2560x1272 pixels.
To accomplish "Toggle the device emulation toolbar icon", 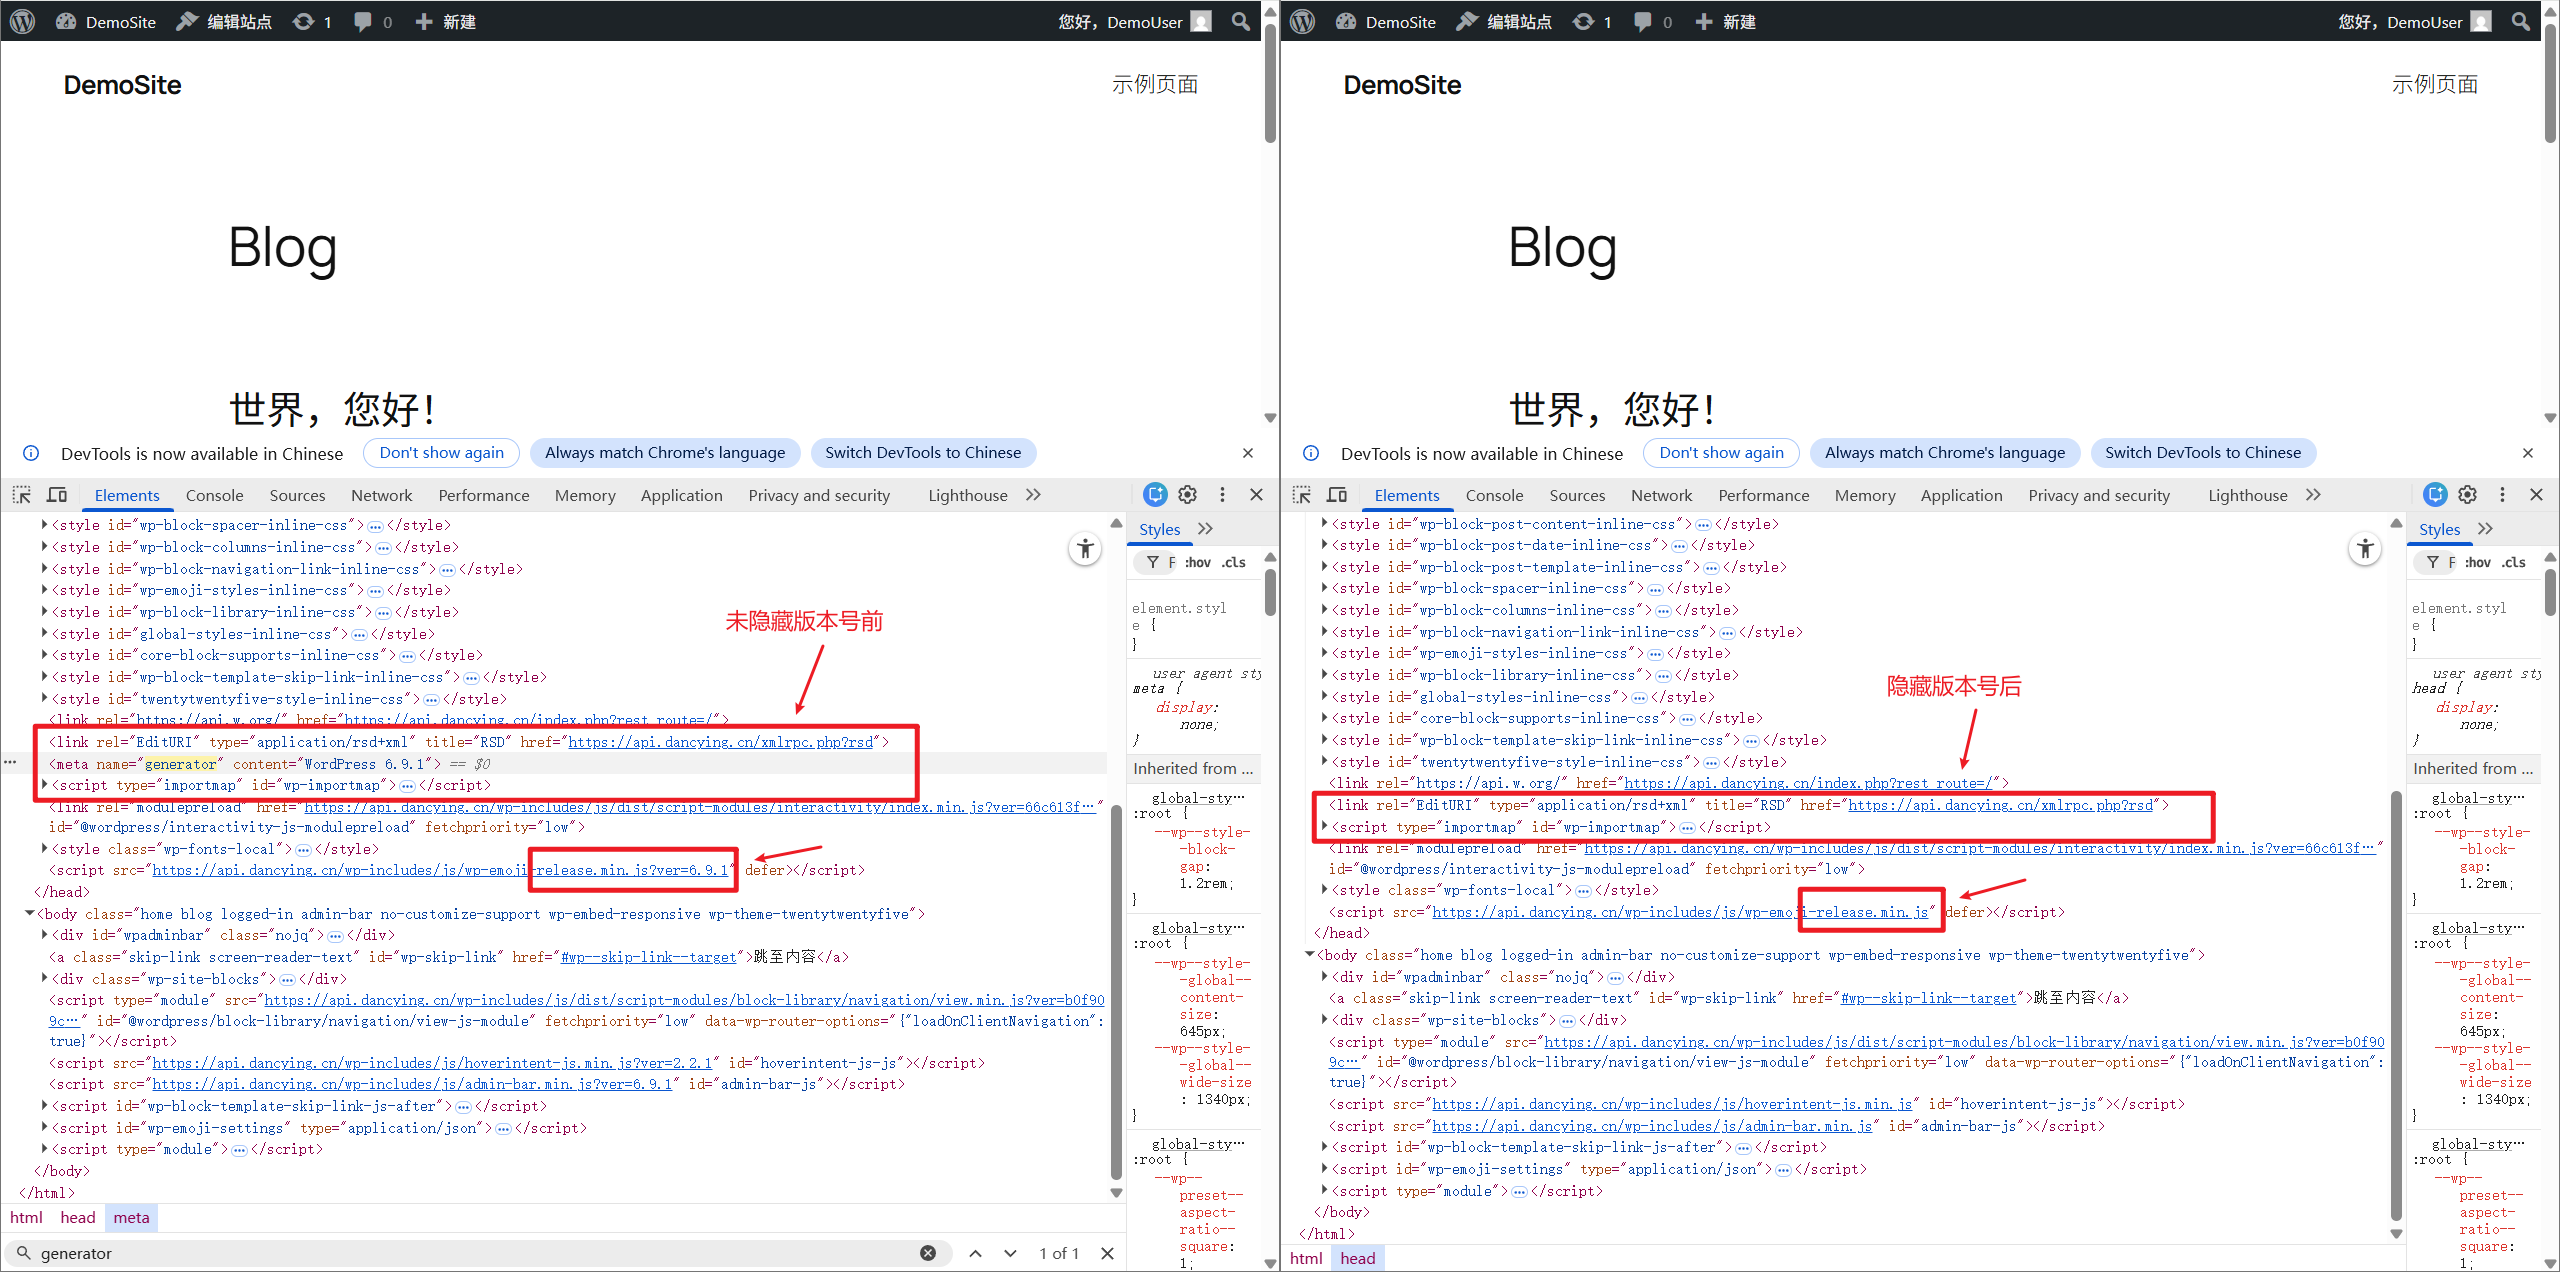I will point(57,494).
